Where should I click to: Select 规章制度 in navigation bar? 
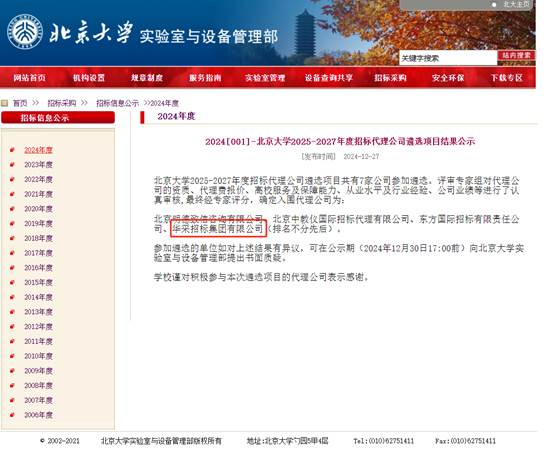(147, 78)
